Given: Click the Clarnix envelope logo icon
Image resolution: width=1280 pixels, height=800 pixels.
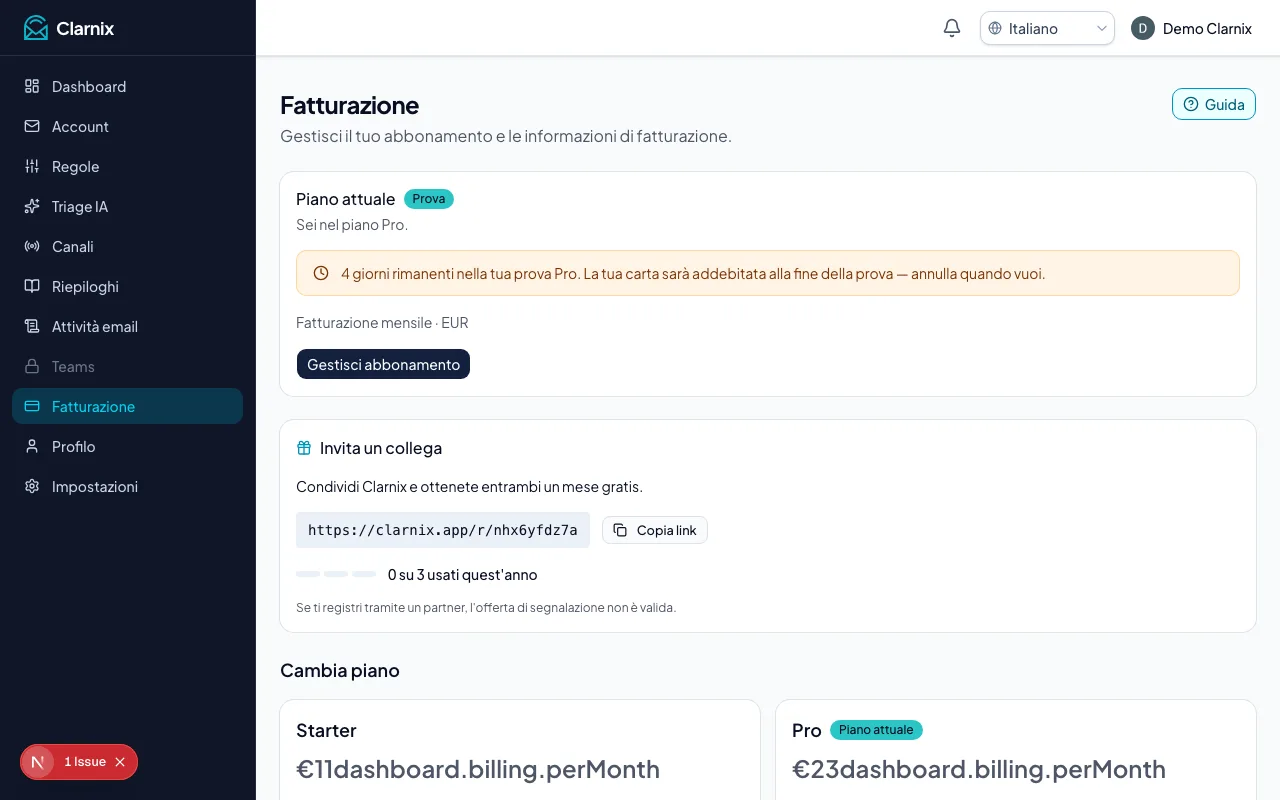Looking at the screenshot, I should pyautogui.click(x=36, y=28).
